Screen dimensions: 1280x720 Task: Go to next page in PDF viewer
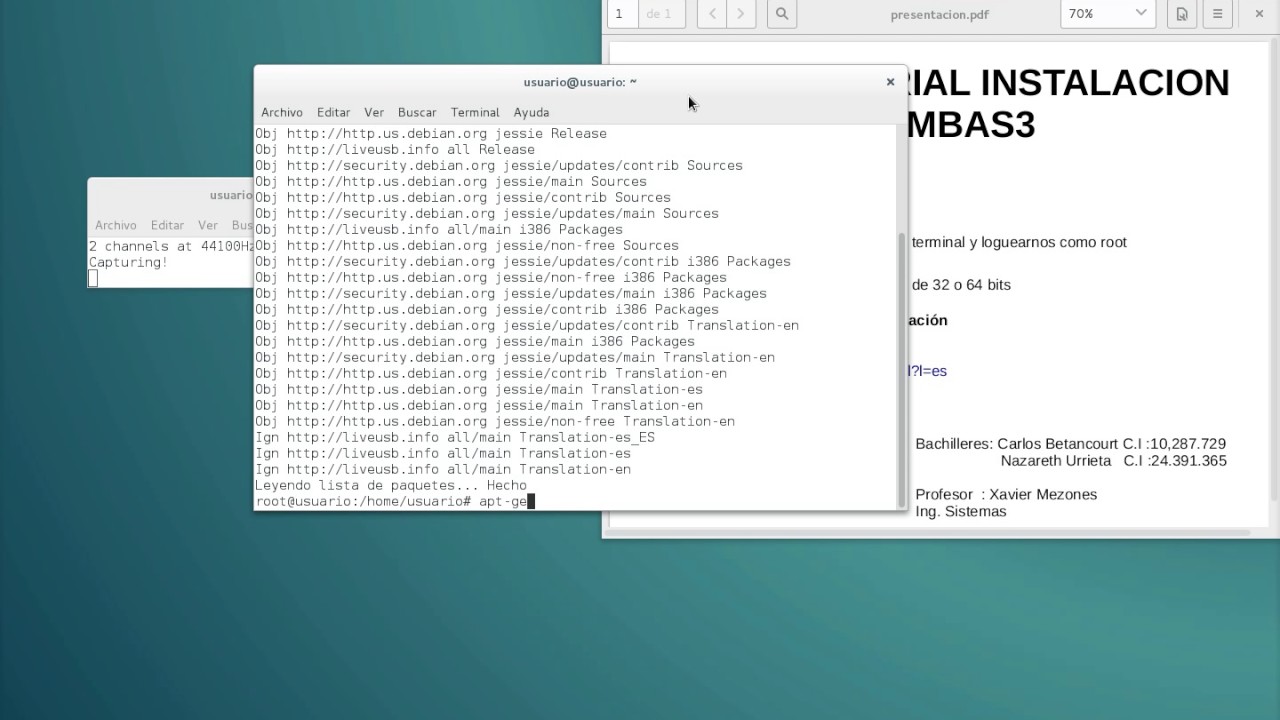(x=740, y=14)
